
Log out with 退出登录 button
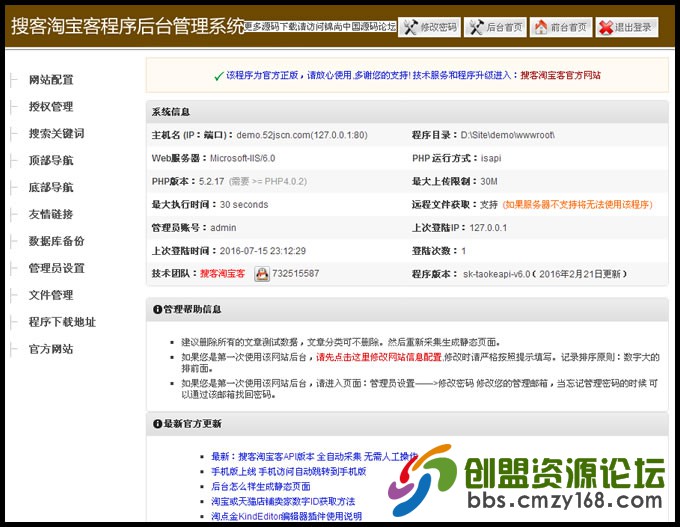(x=627, y=27)
